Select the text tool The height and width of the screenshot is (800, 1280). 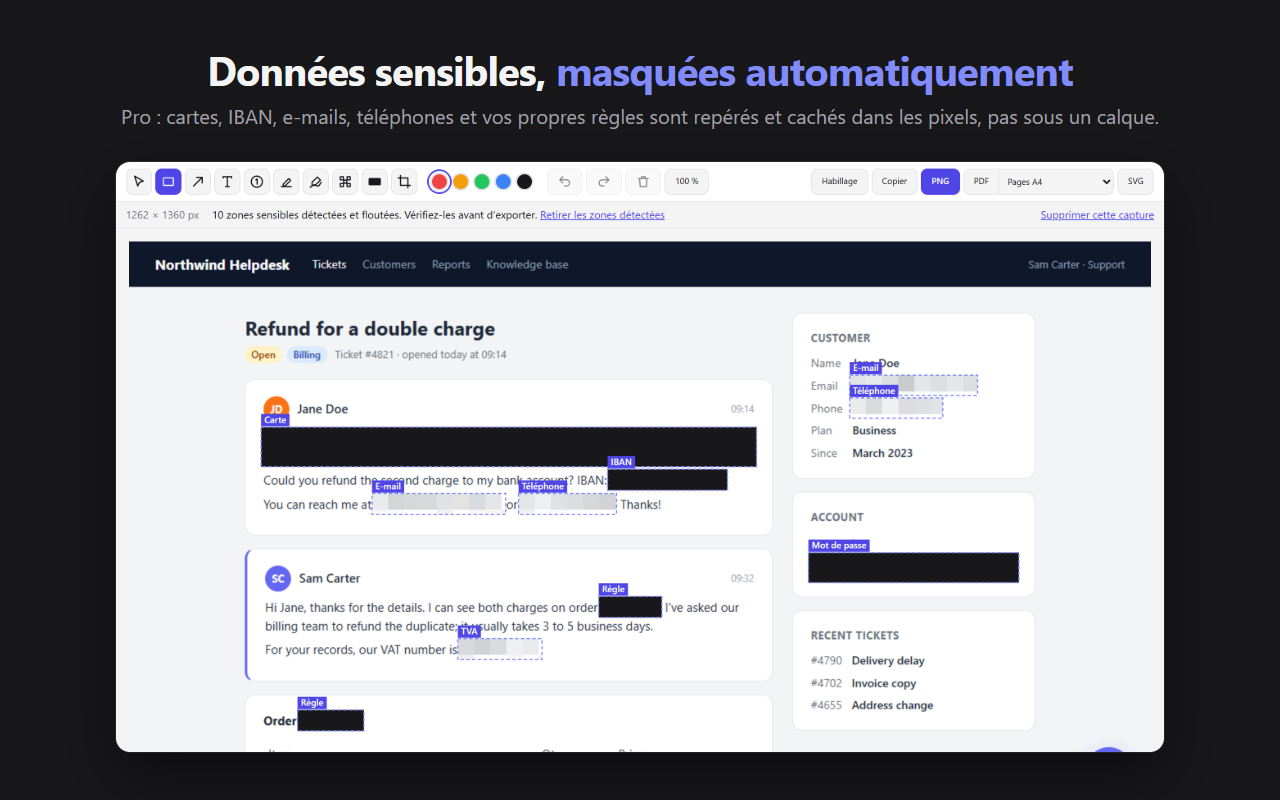[x=227, y=182]
